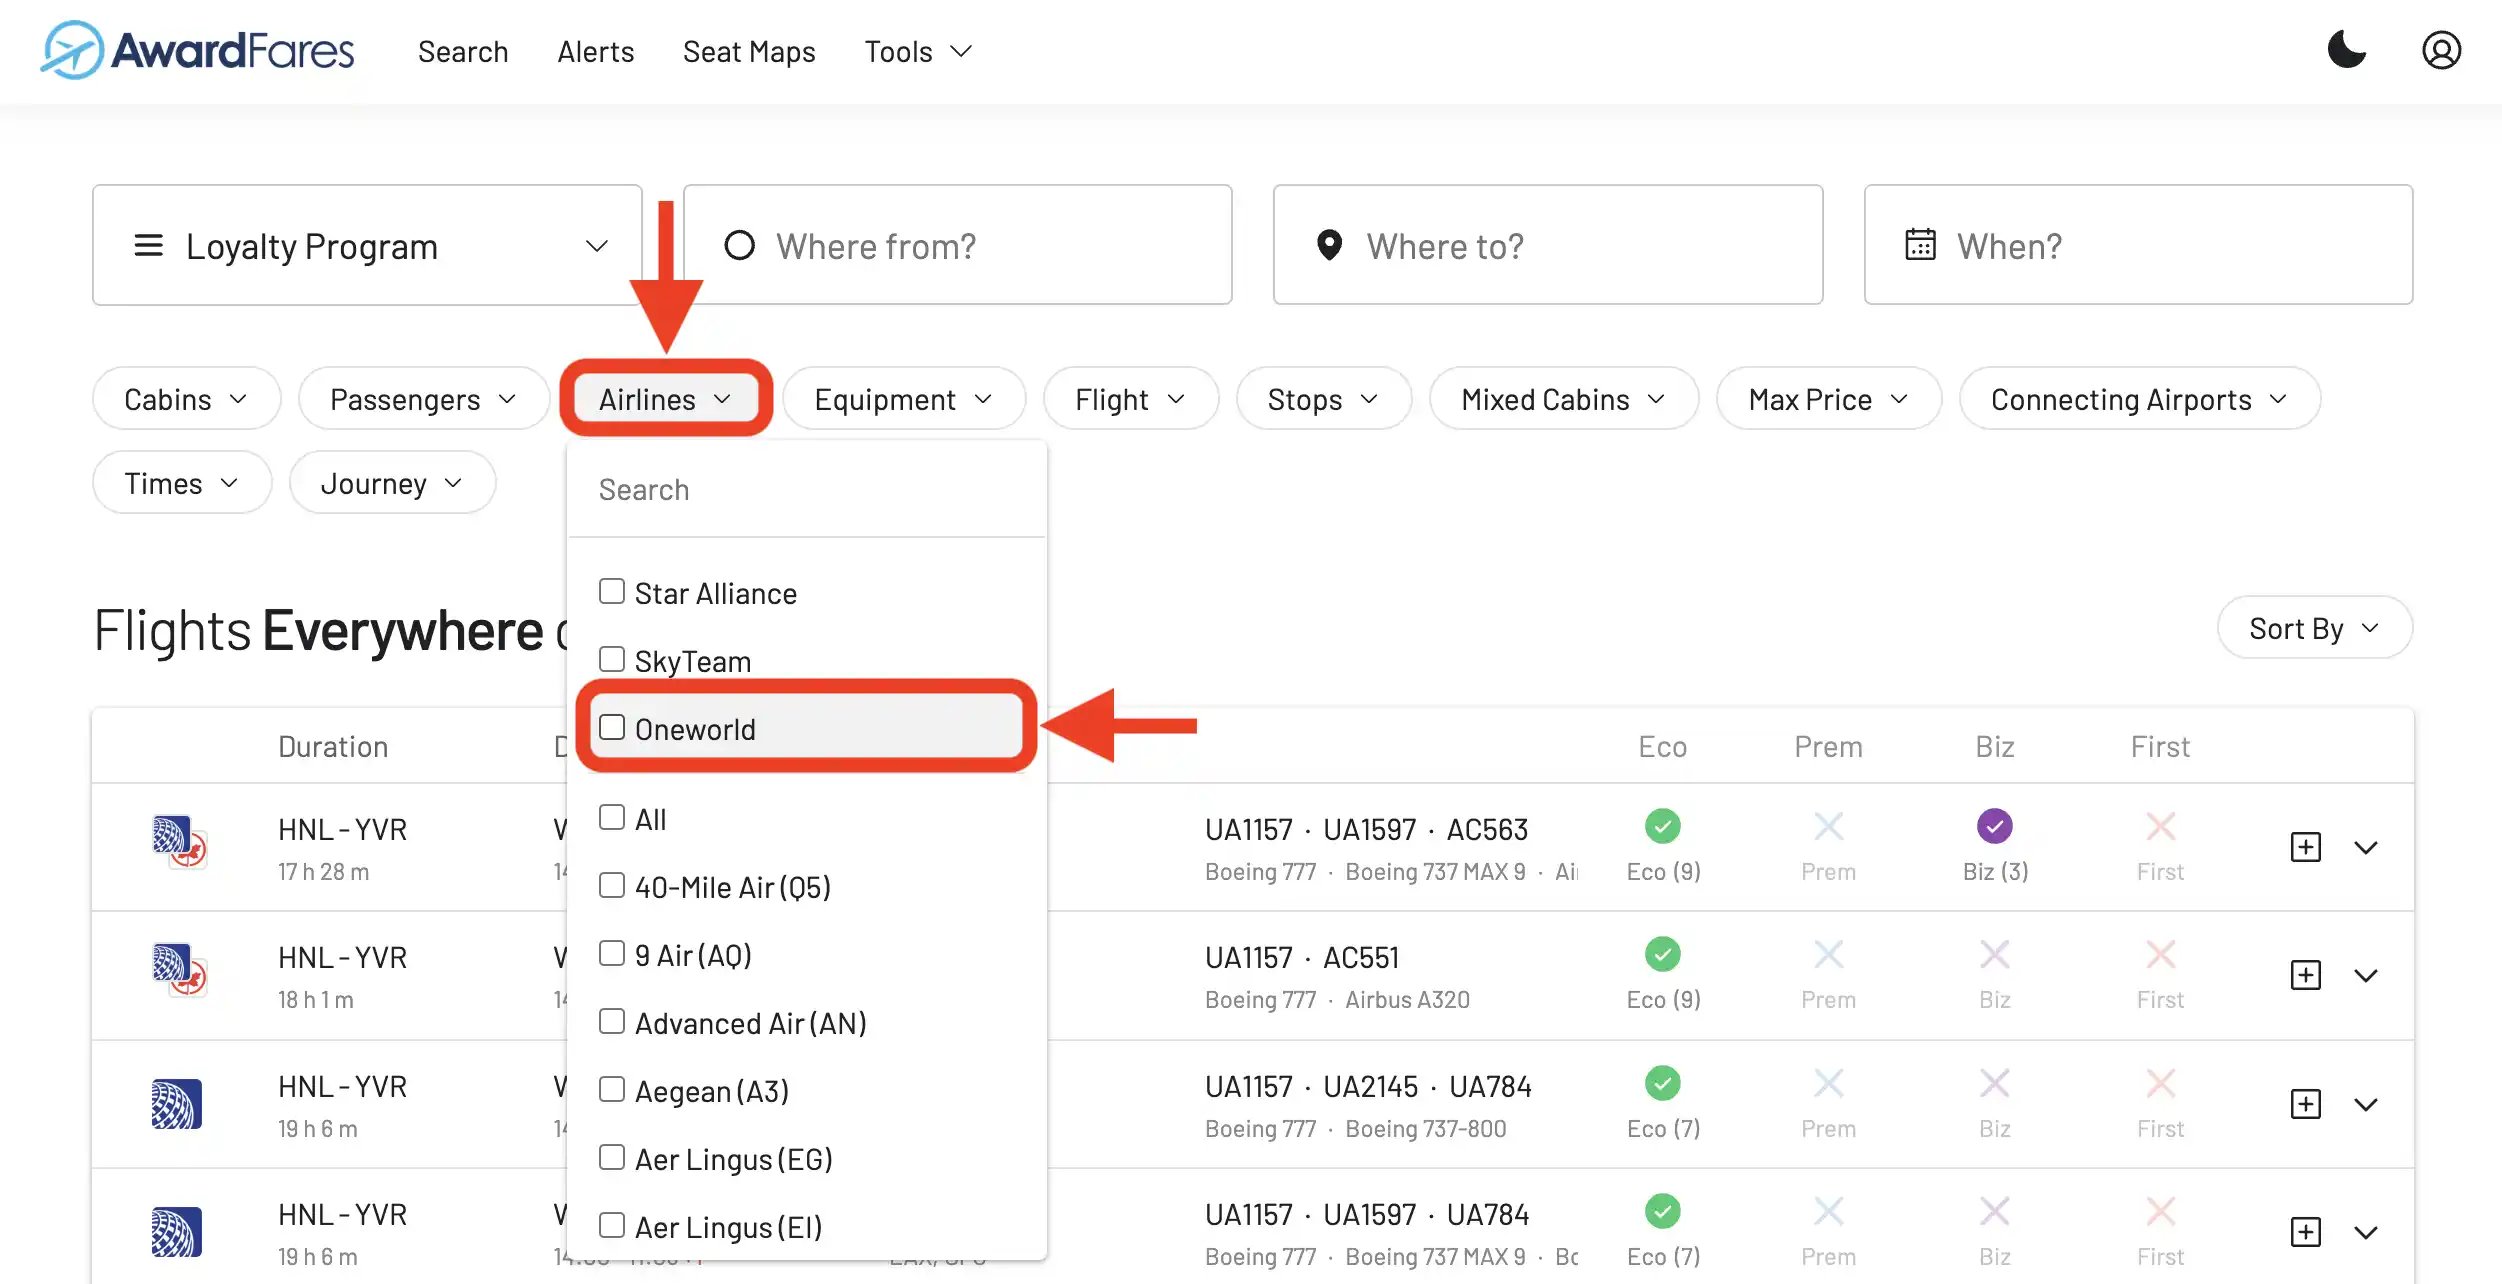This screenshot has height=1284, width=2502.
Task: Click the plus icon in the UA1157 · UA1597 · AC563 row
Action: [x=2305, y=847]
